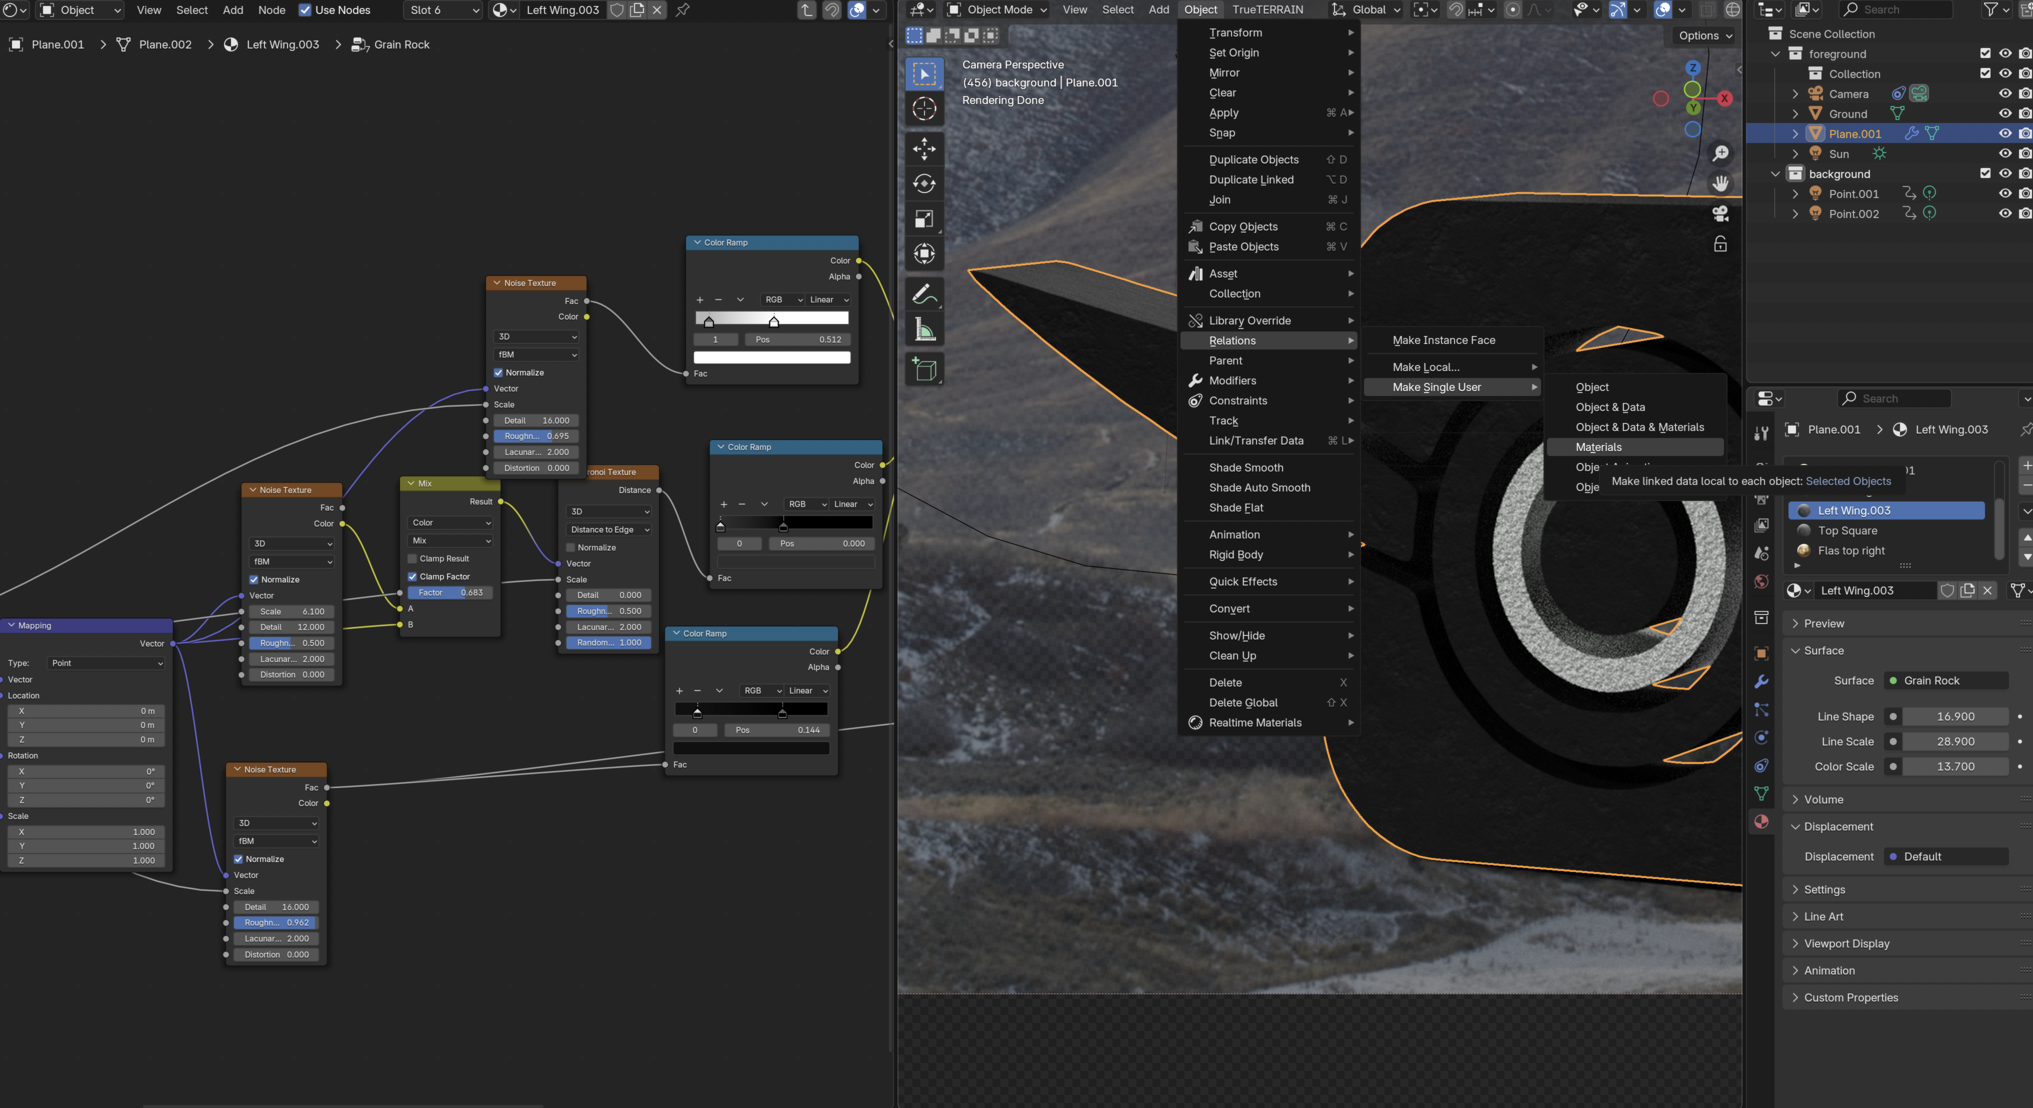Click the Grain Rock surface shader button
Viewport: 2033px width, 1108px height.
click(1945, 680)
